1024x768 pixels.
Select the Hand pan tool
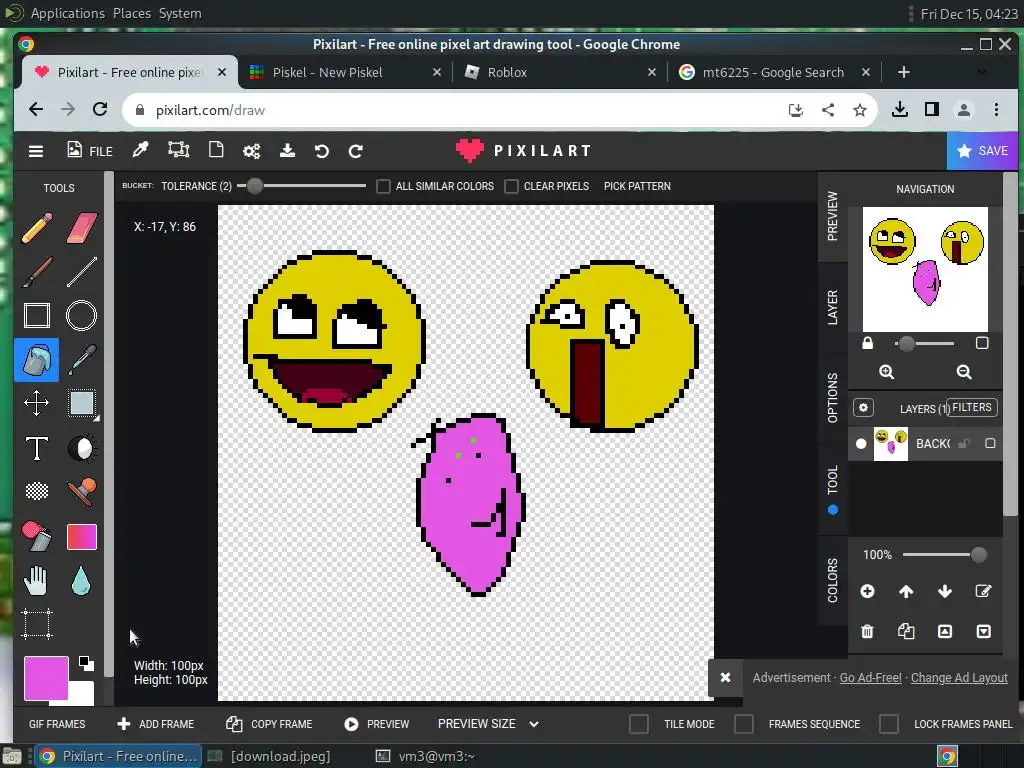(37, 581)
